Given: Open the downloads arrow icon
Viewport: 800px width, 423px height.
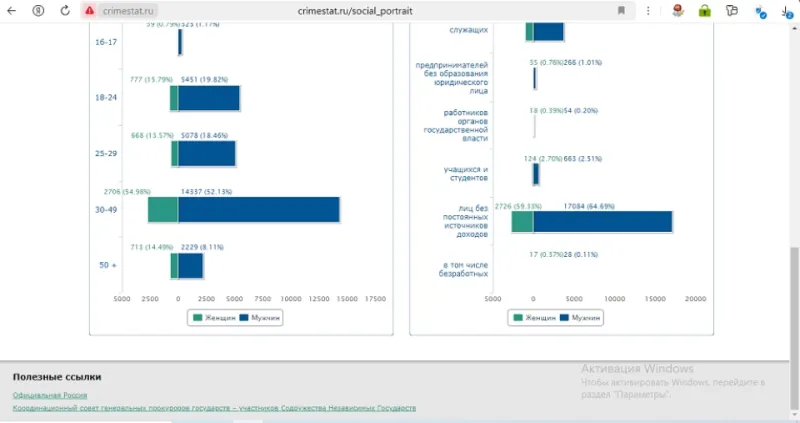Looking at the screenshot, I should (x=787, y=11).
